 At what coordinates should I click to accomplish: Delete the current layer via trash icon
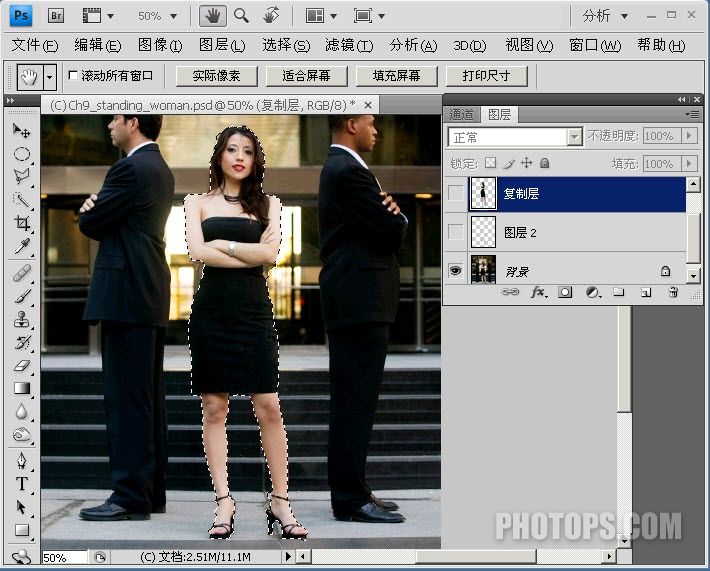[673, 292]
